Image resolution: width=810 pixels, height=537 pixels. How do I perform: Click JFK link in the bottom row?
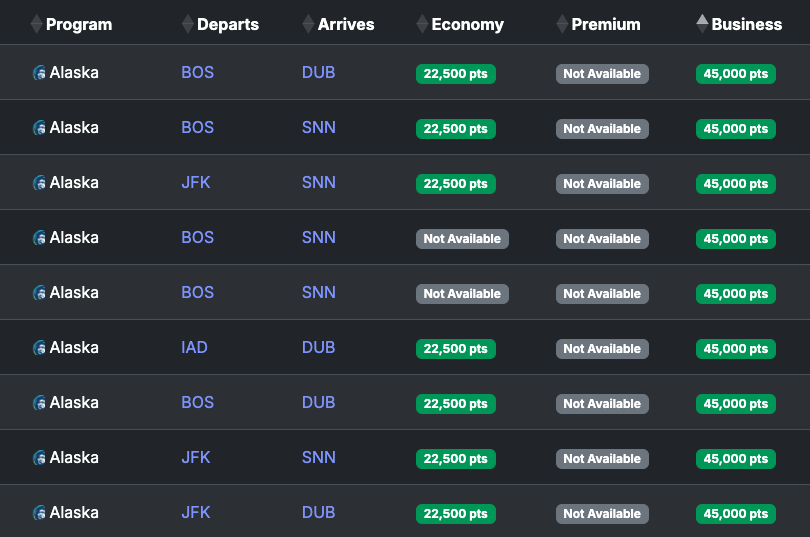tap(196, 513)
